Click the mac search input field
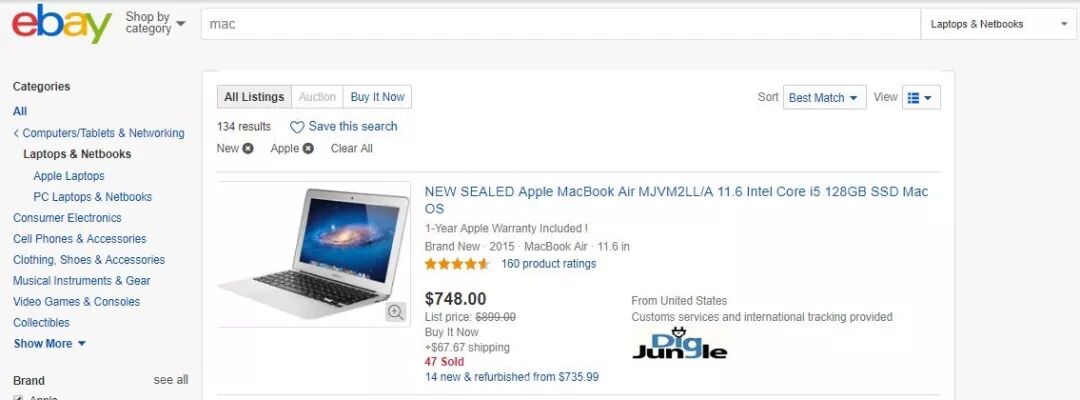 561,24
